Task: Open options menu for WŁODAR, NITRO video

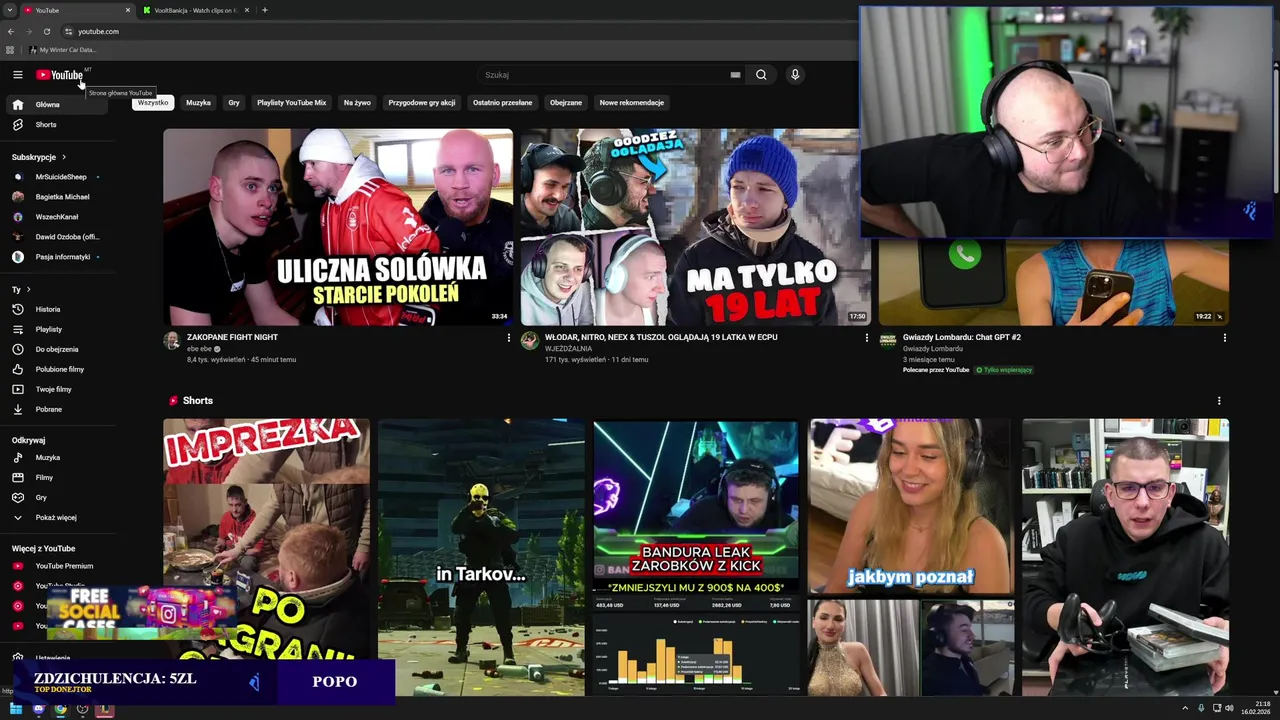Action: 866,338
